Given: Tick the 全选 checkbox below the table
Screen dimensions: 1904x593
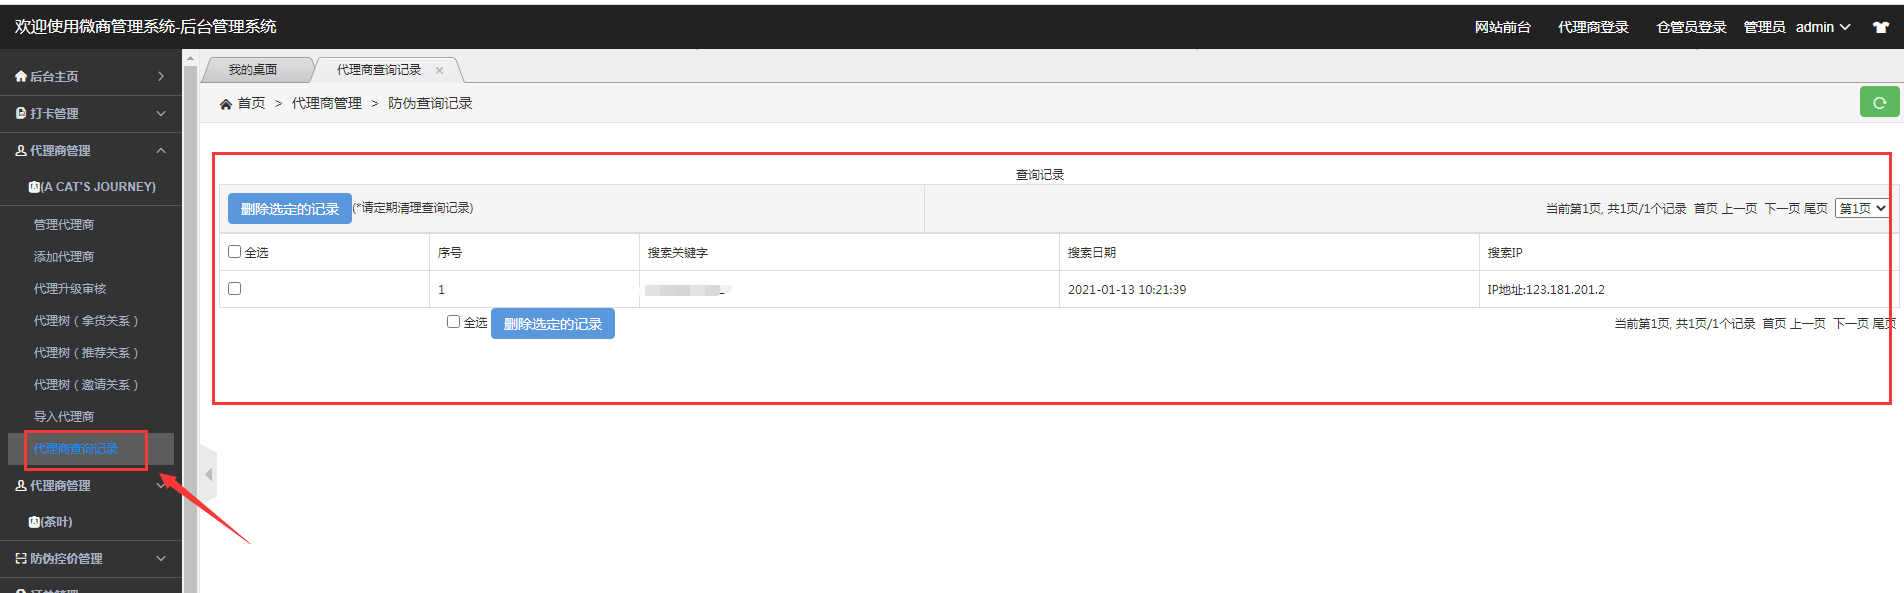Looking at the screenshot, I should (453, 321).
